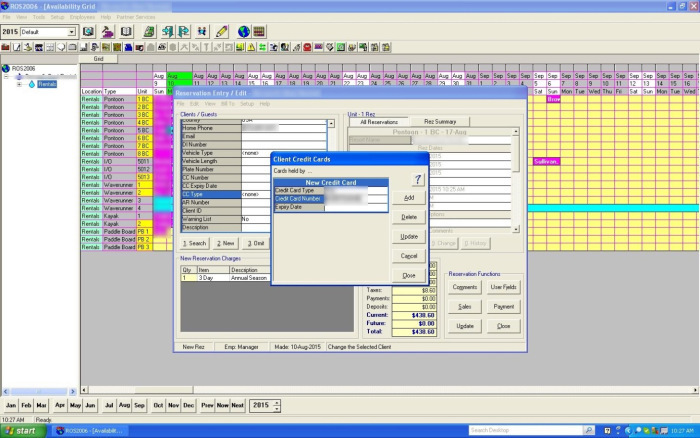The height and width of the screenshot is (438, 700).
Task: Select the All Reservations tab
Action: pyautogui.click(x=379, y=122)
